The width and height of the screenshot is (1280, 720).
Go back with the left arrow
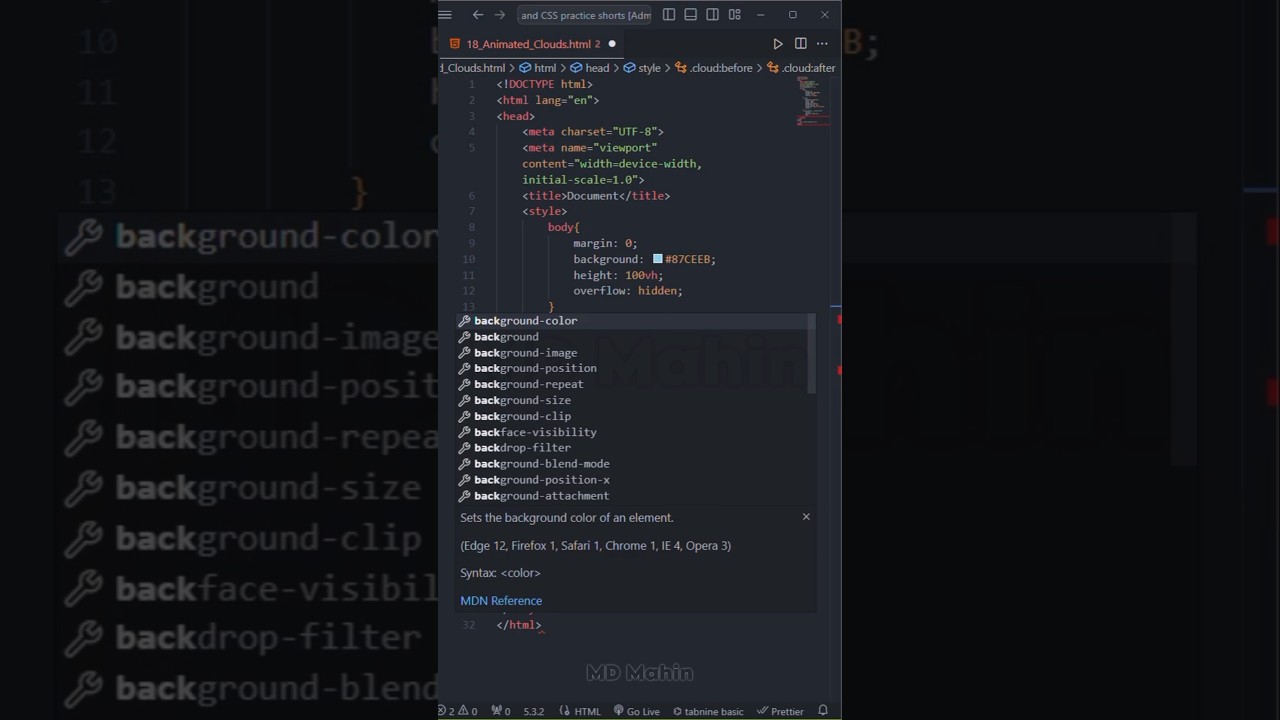(x=478, y=15)
